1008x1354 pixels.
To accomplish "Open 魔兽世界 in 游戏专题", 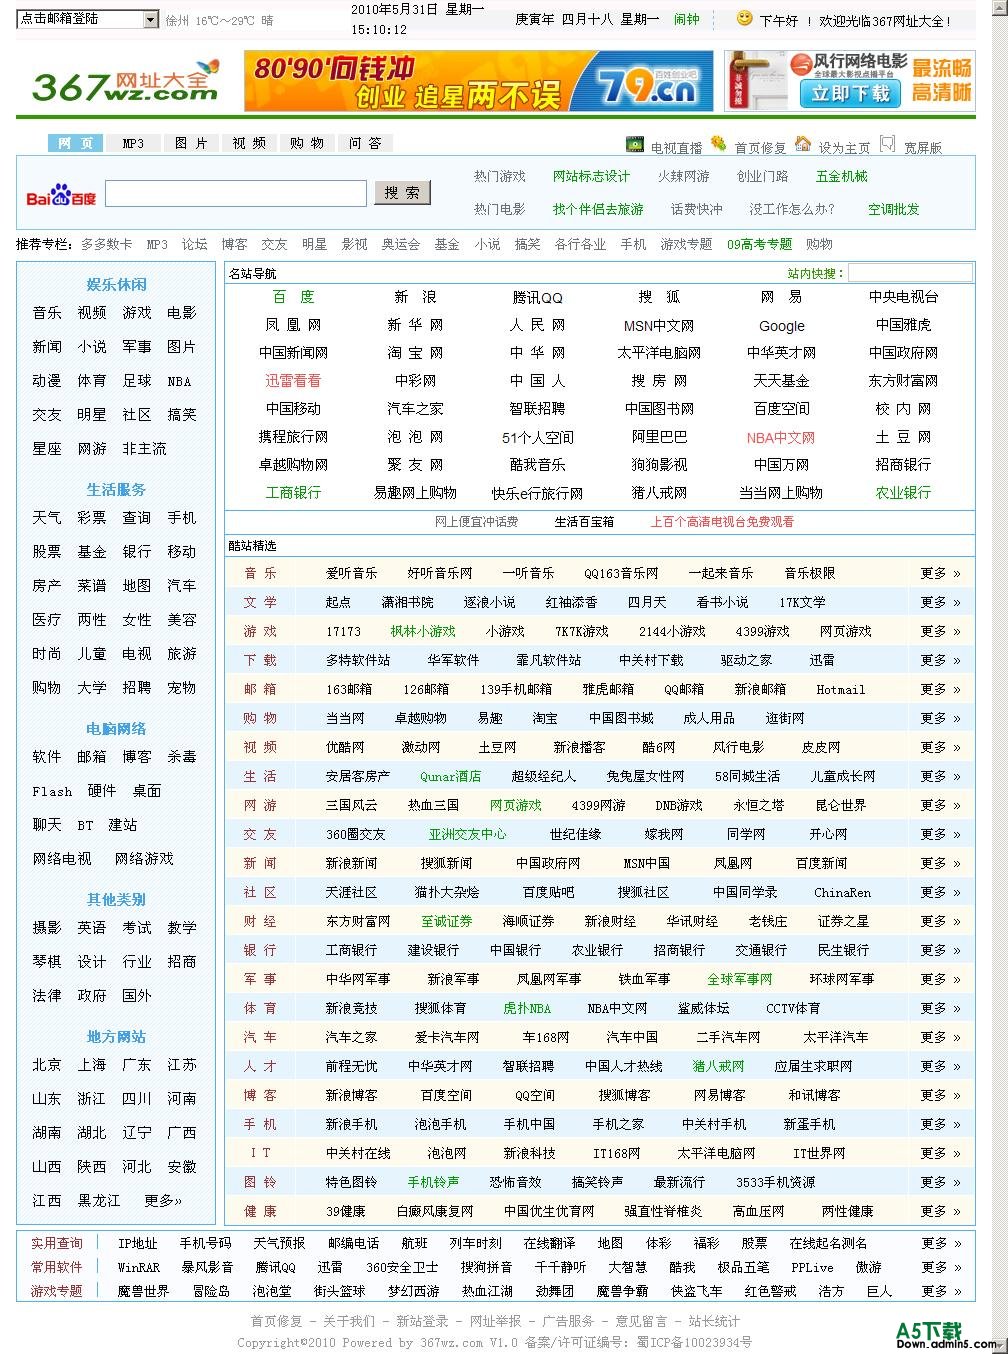I will [x=143, y=1292].
